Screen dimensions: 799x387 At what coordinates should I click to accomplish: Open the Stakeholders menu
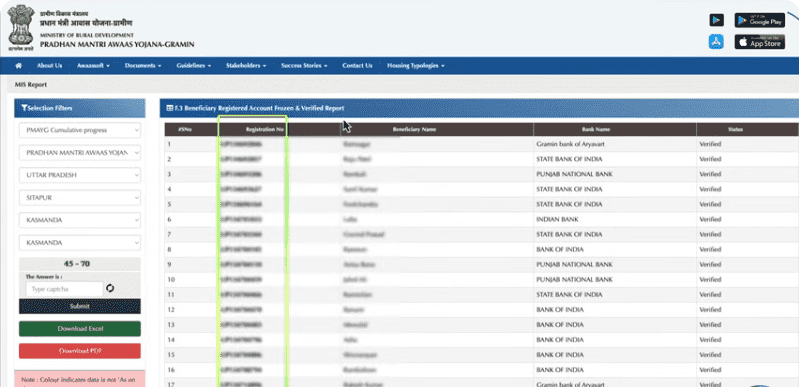pyautogui.click(x=246, y=66)
